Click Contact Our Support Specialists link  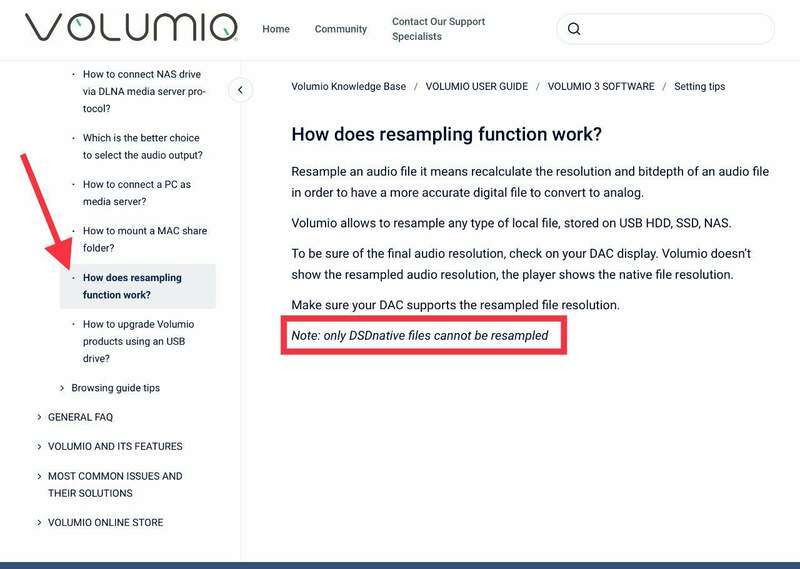pyautogui.click(x=438, y=29)
